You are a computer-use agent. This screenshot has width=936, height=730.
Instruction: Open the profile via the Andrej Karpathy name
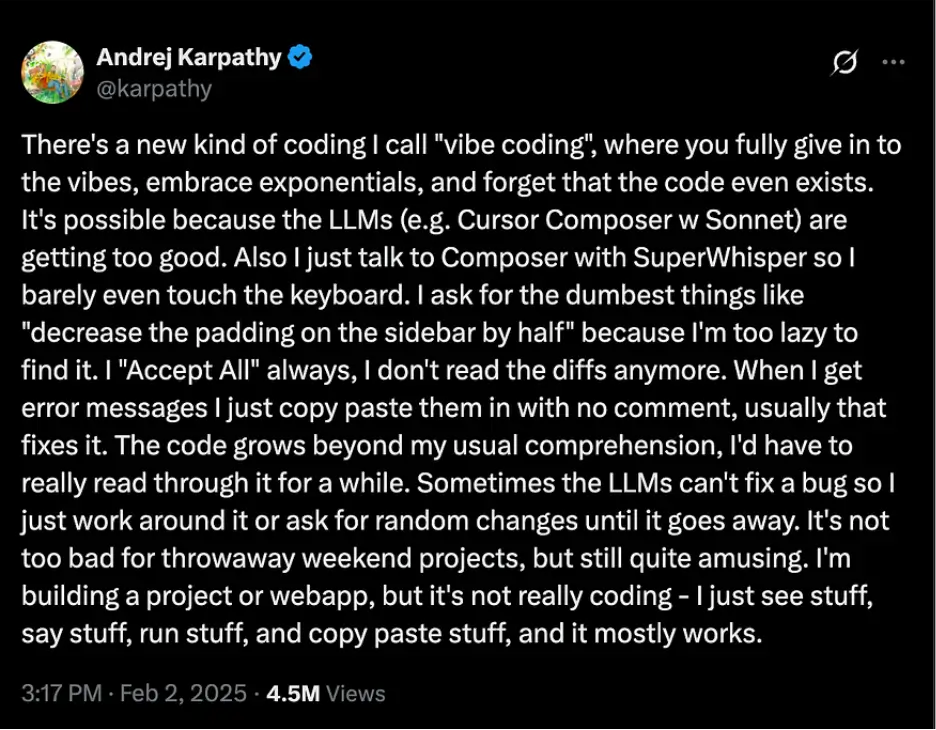[x=189, y=57]
